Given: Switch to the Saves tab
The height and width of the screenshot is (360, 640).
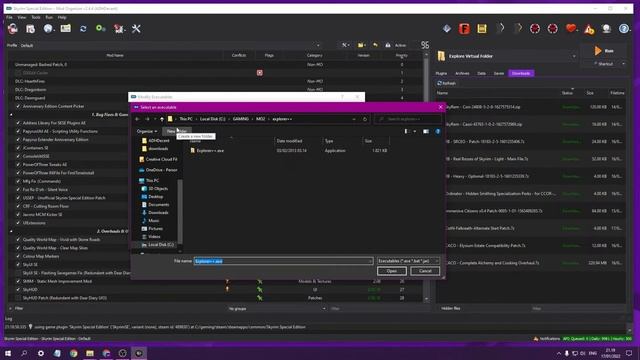Looking at the screenshot, I should point(499,73).
